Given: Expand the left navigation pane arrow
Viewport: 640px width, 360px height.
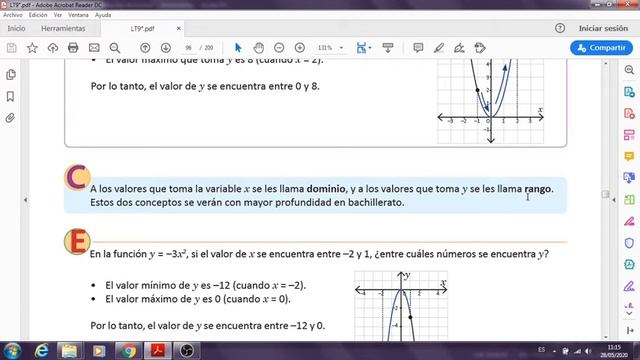Looking at the screenshot, I should click(x=26, y=200).
